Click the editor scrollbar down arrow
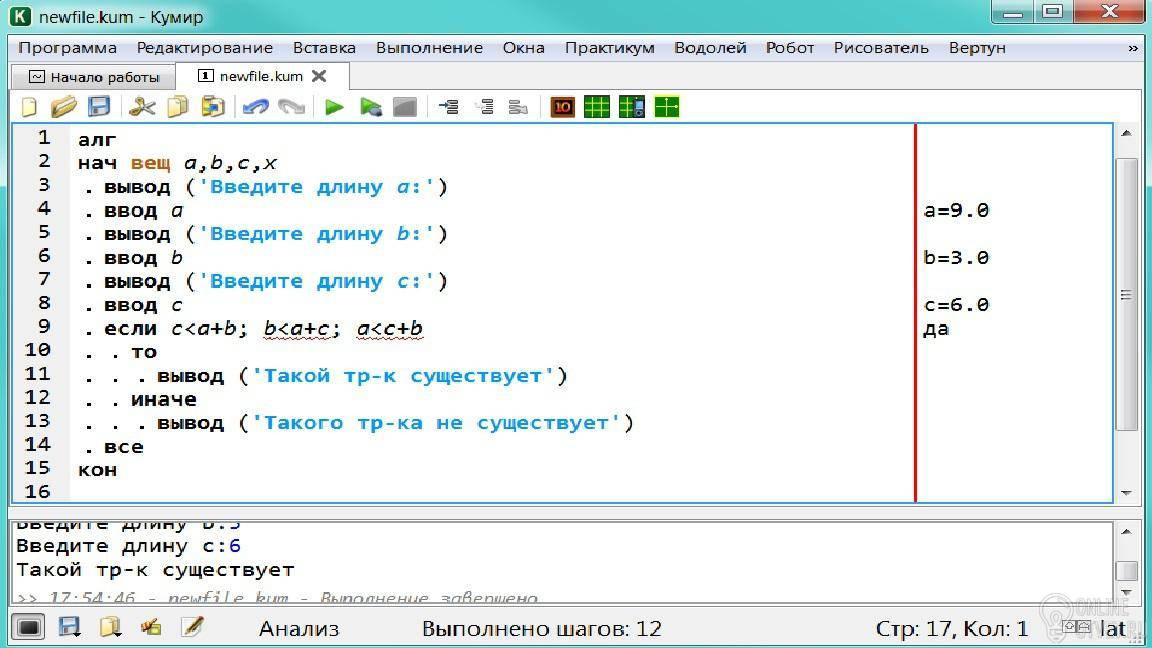The height and width of the screenshot is (648, 1152). point(1126,494)
